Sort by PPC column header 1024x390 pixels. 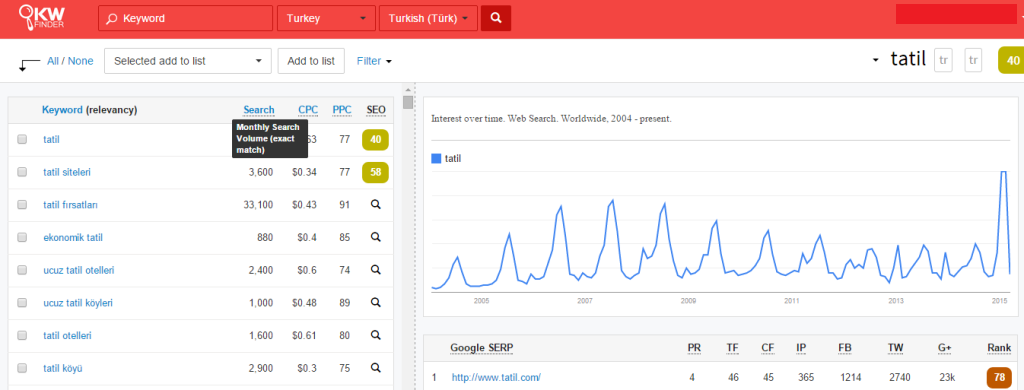coord(342,110)
